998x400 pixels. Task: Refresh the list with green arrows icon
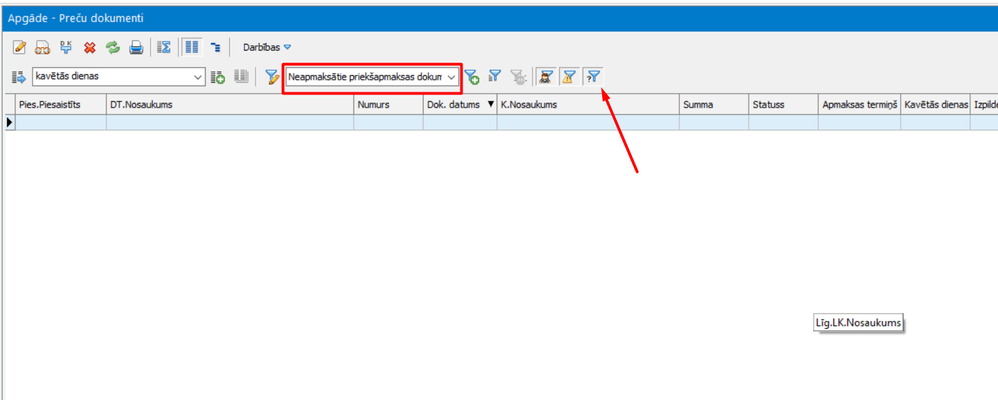(113, 47)
